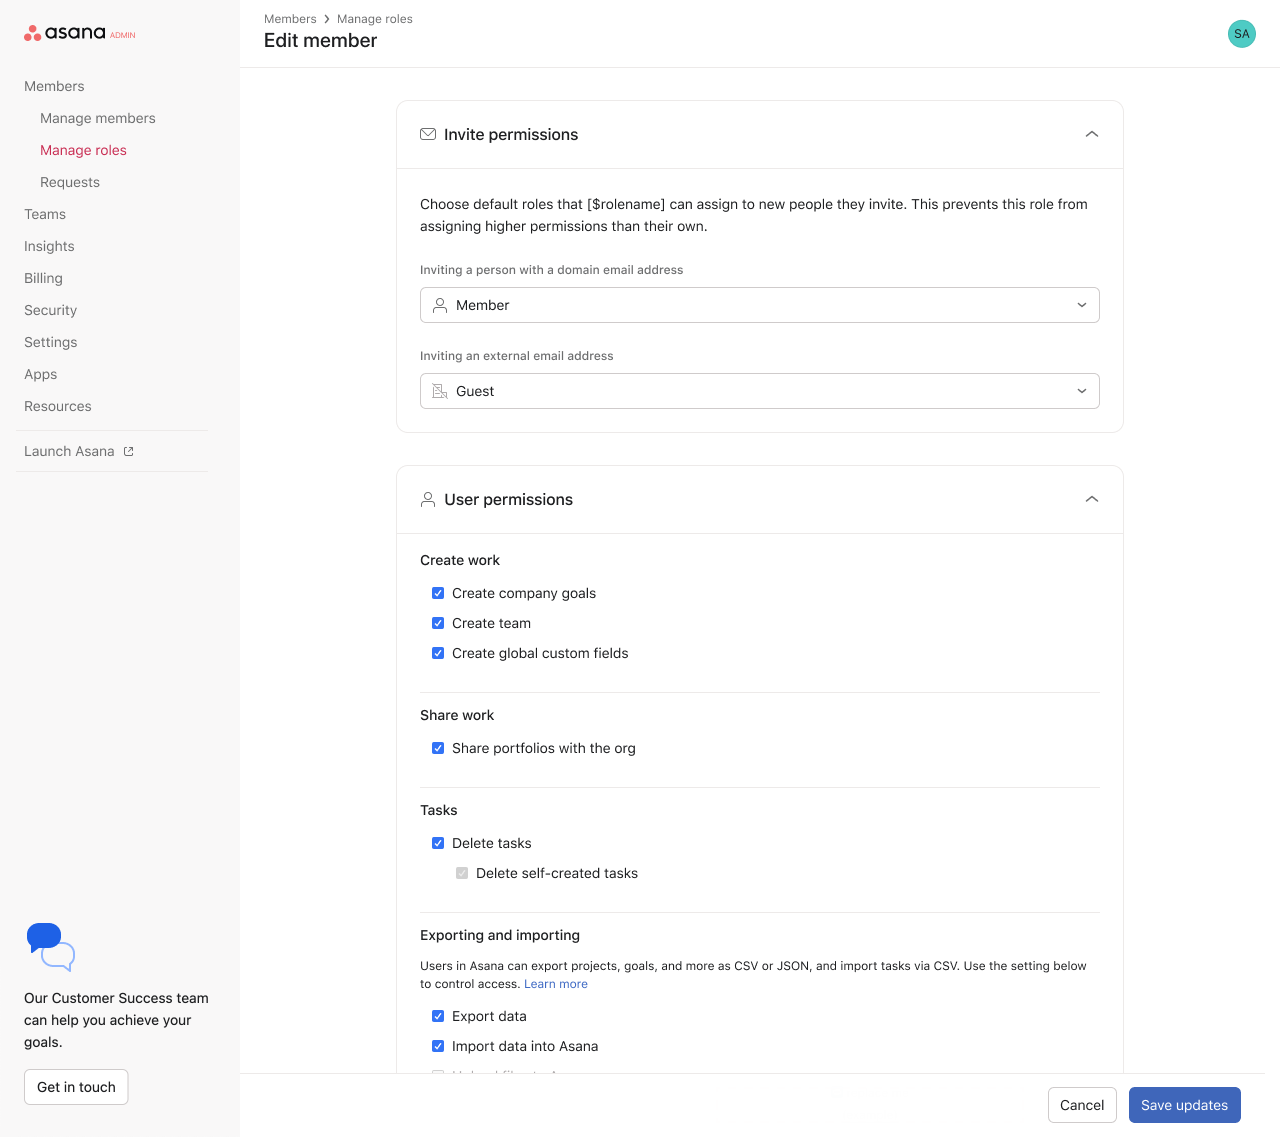Click the Asana logo in the sidebar
Image resolution: width=1280 pixels, height=1137 pixels.
pyautogui.click(x=66, y=33)
